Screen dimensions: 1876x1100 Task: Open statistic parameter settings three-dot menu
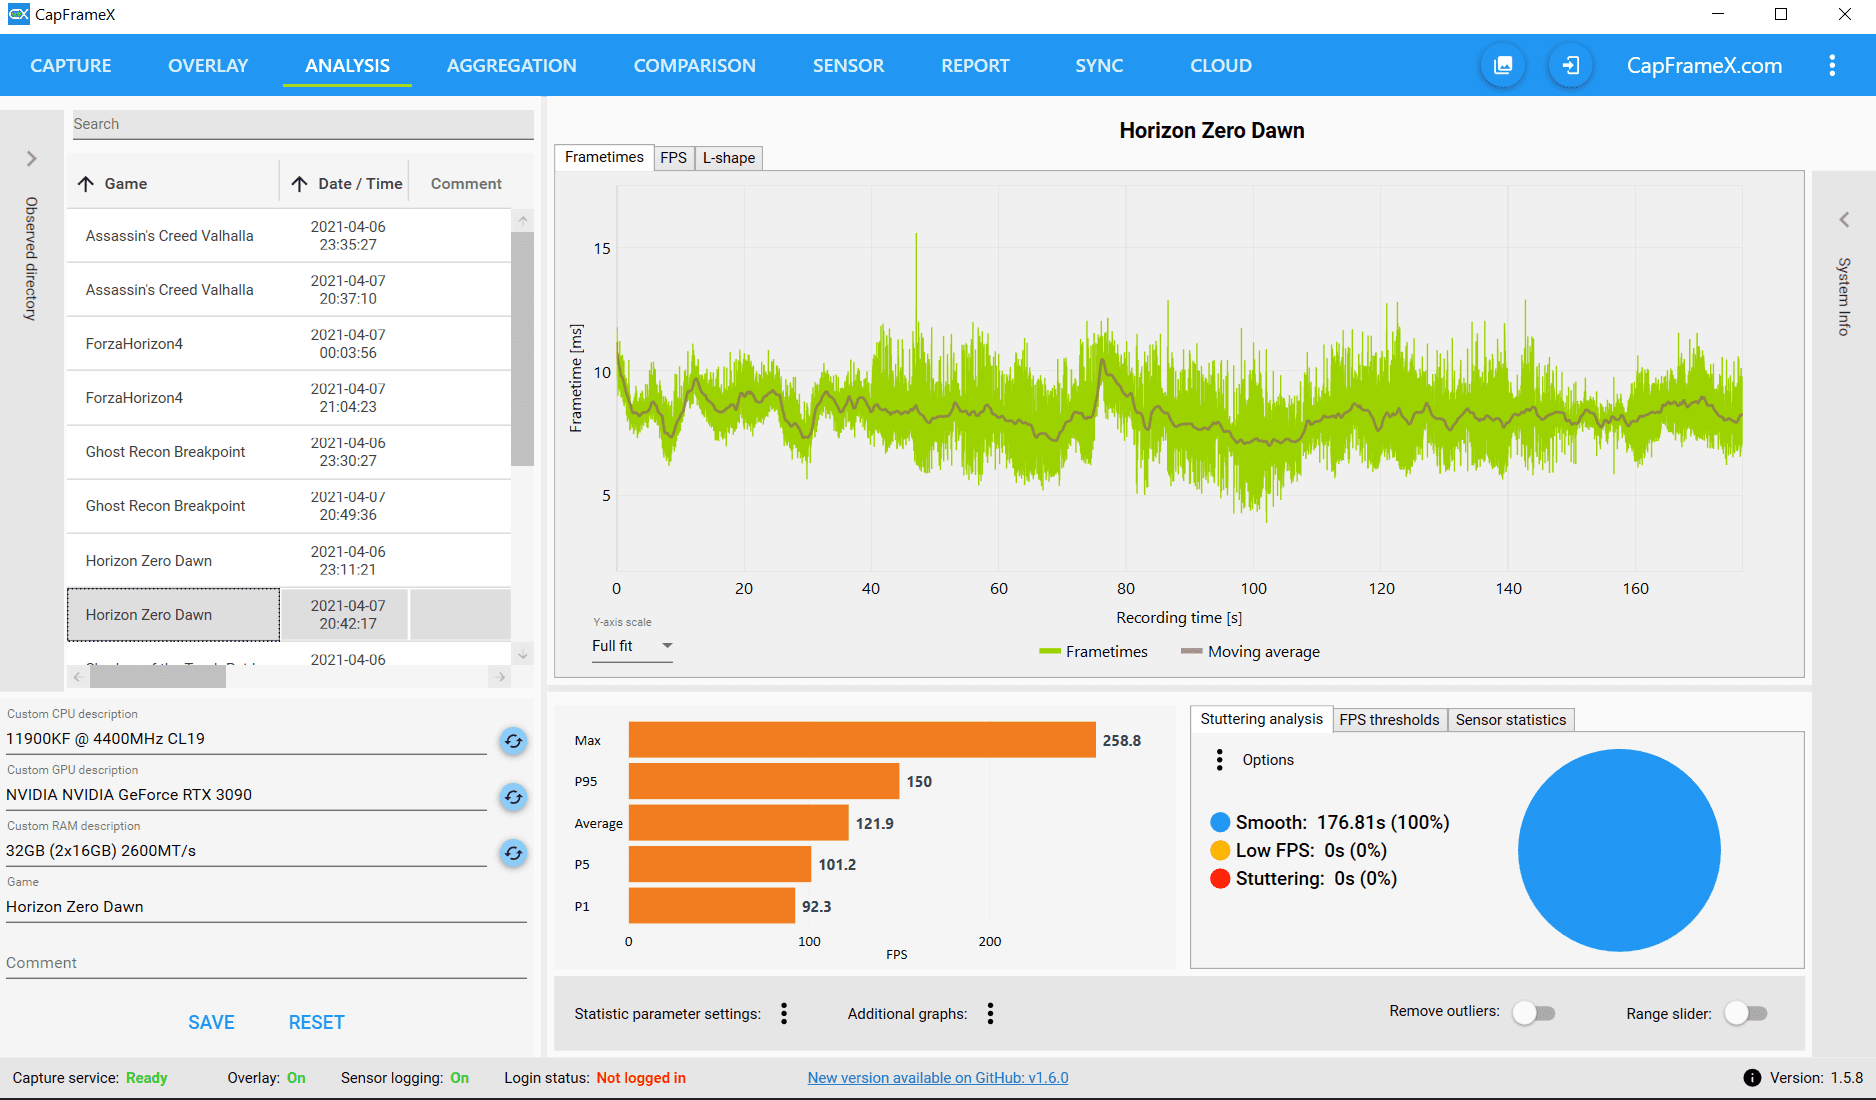(784, 1014)
